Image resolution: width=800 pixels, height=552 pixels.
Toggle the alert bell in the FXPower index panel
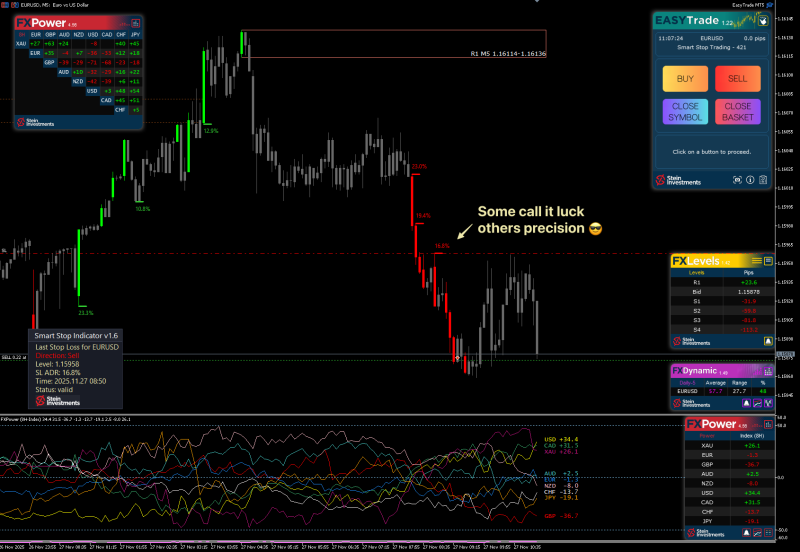pos(746,533)
